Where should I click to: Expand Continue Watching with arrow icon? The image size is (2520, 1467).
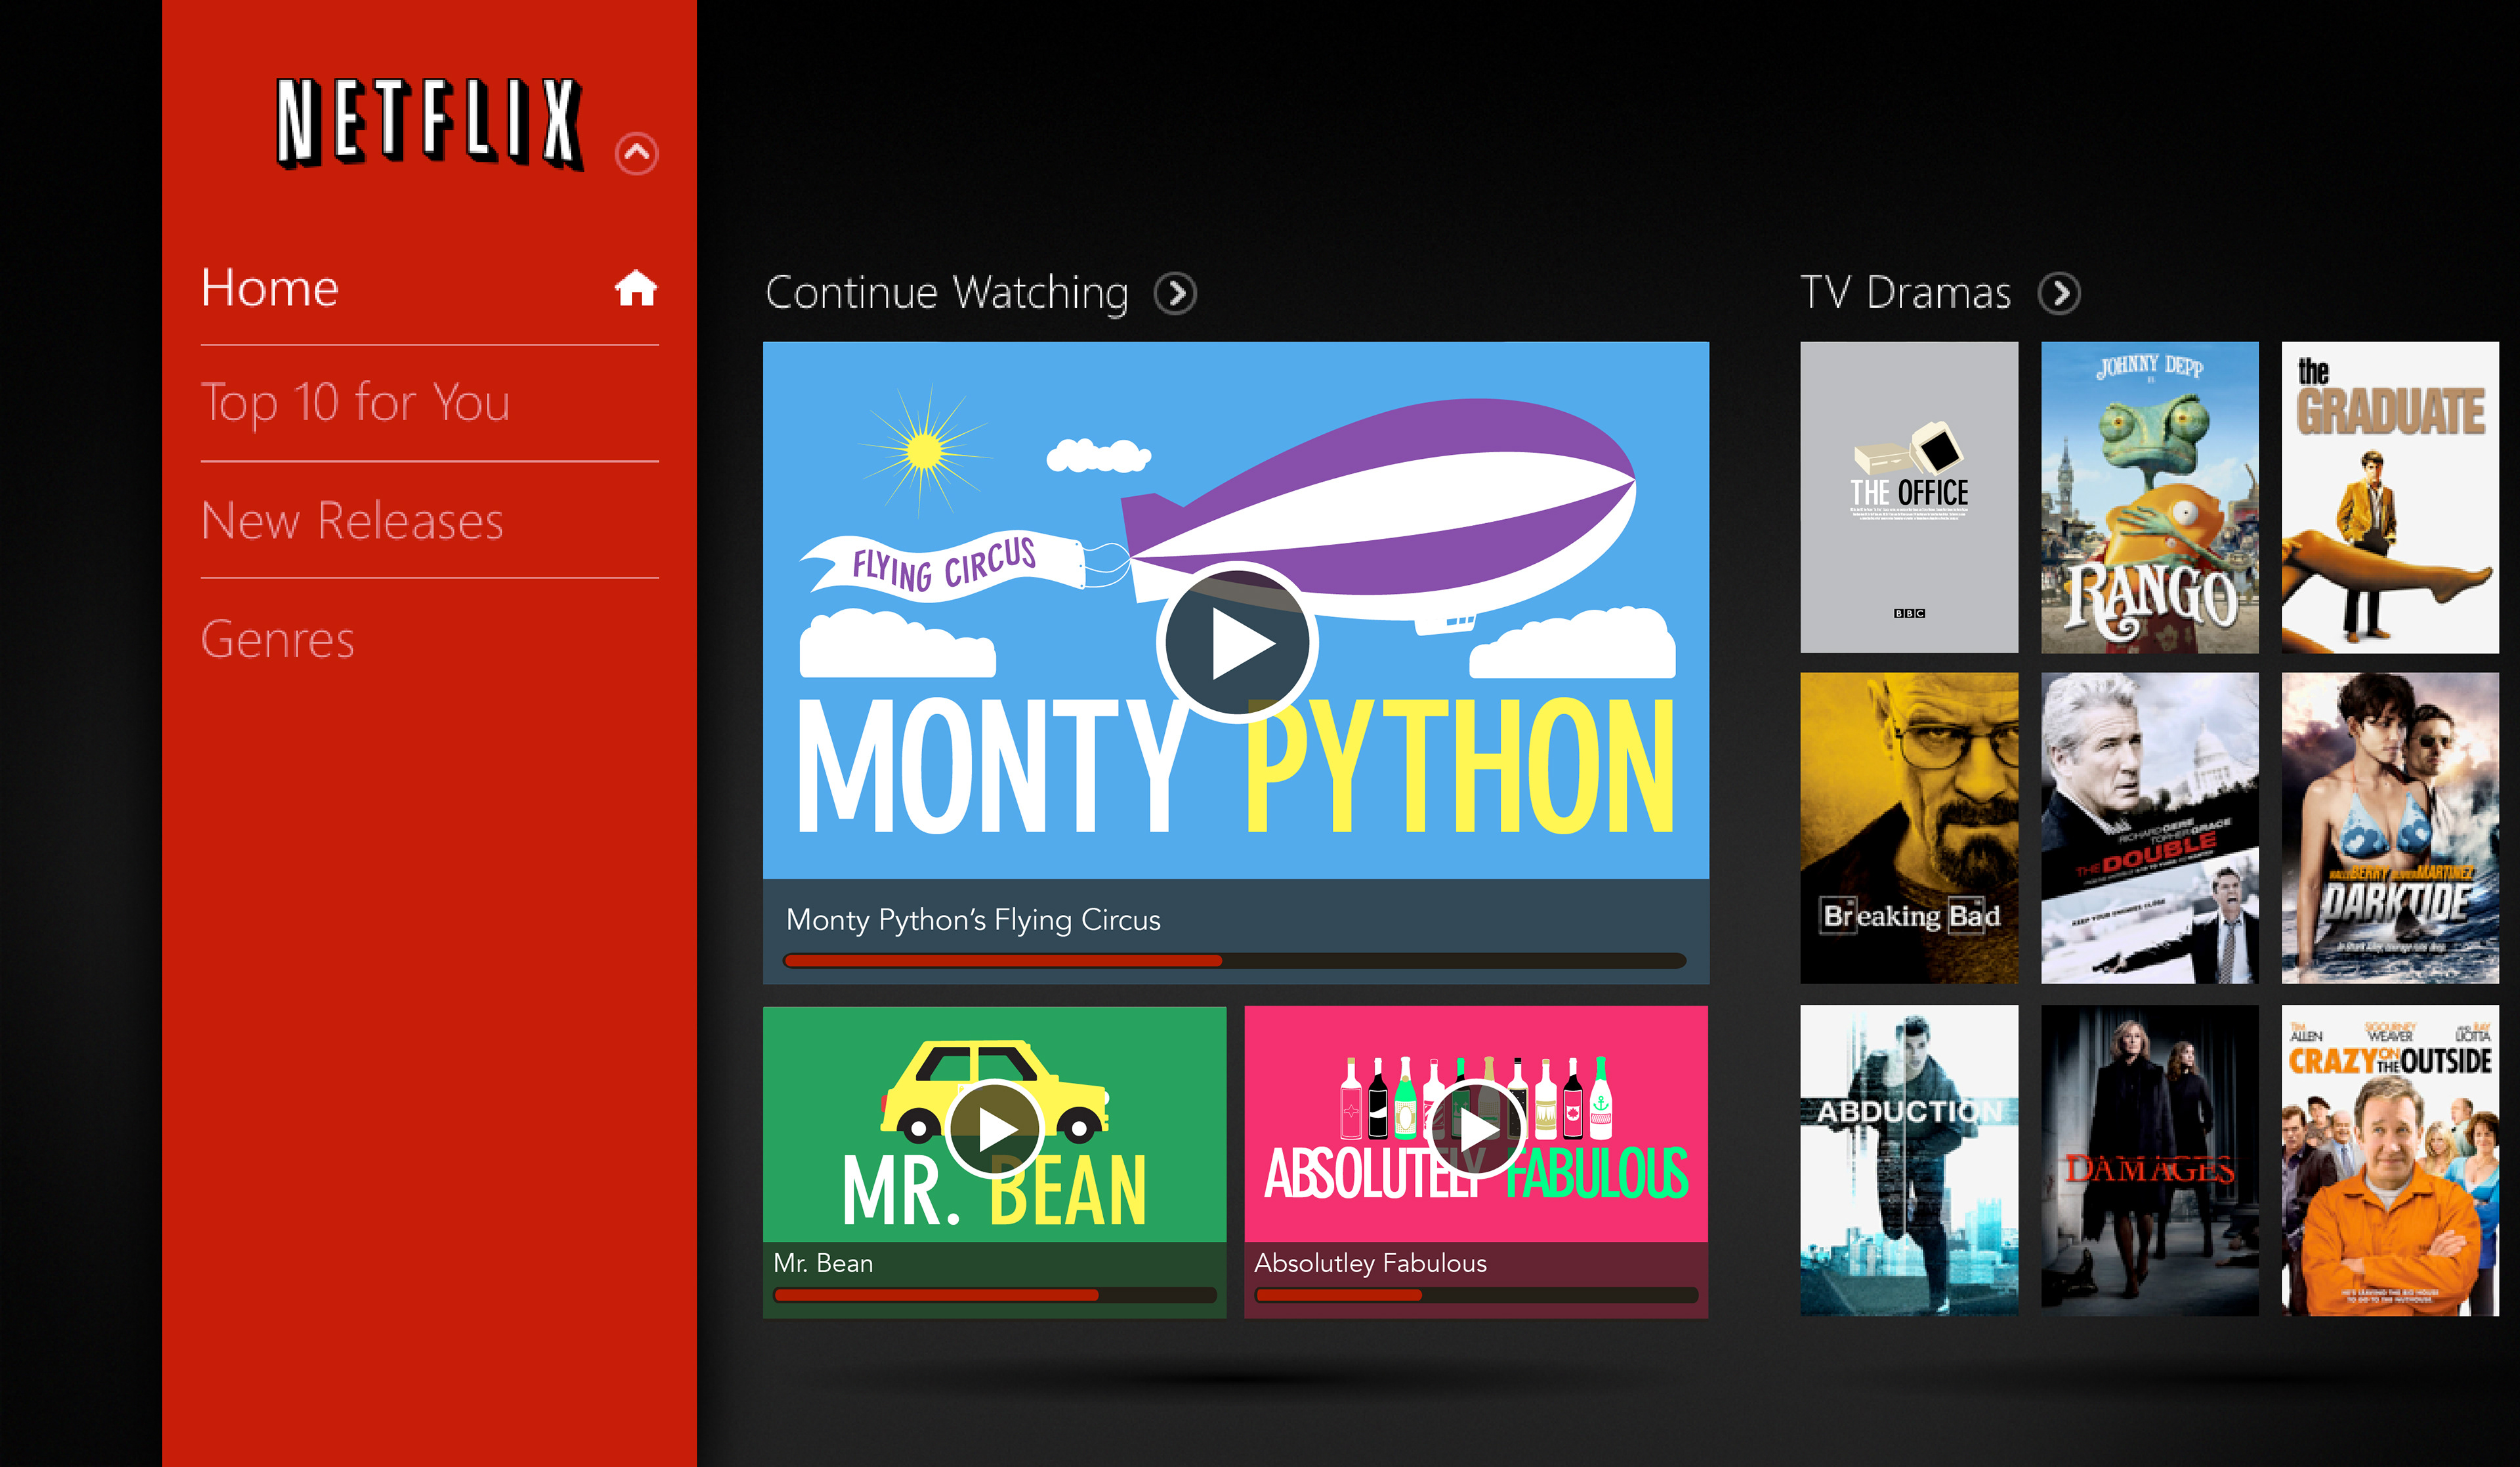pyautogui.click(x=1175, y=294)
